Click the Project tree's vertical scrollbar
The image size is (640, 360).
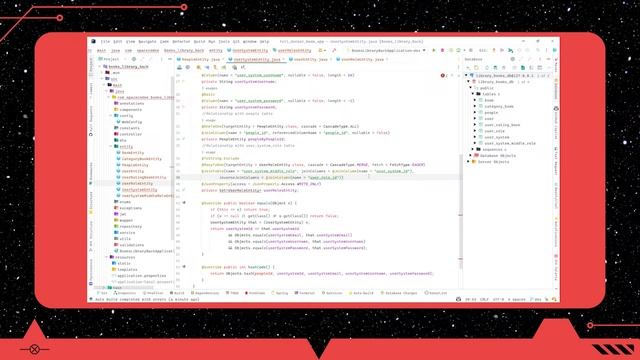(172, 158)
